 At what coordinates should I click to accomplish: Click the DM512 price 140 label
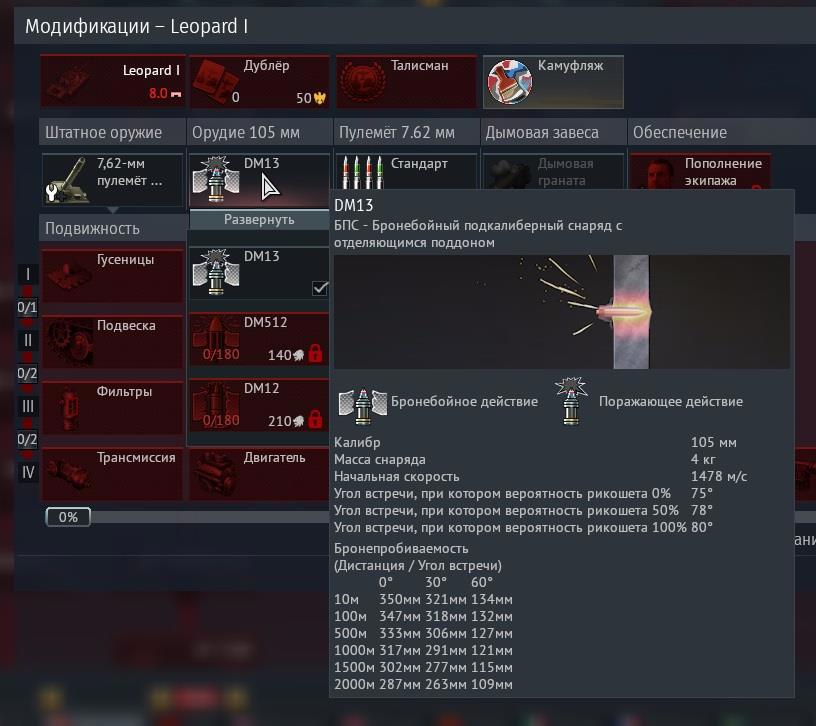click(279, 355)
